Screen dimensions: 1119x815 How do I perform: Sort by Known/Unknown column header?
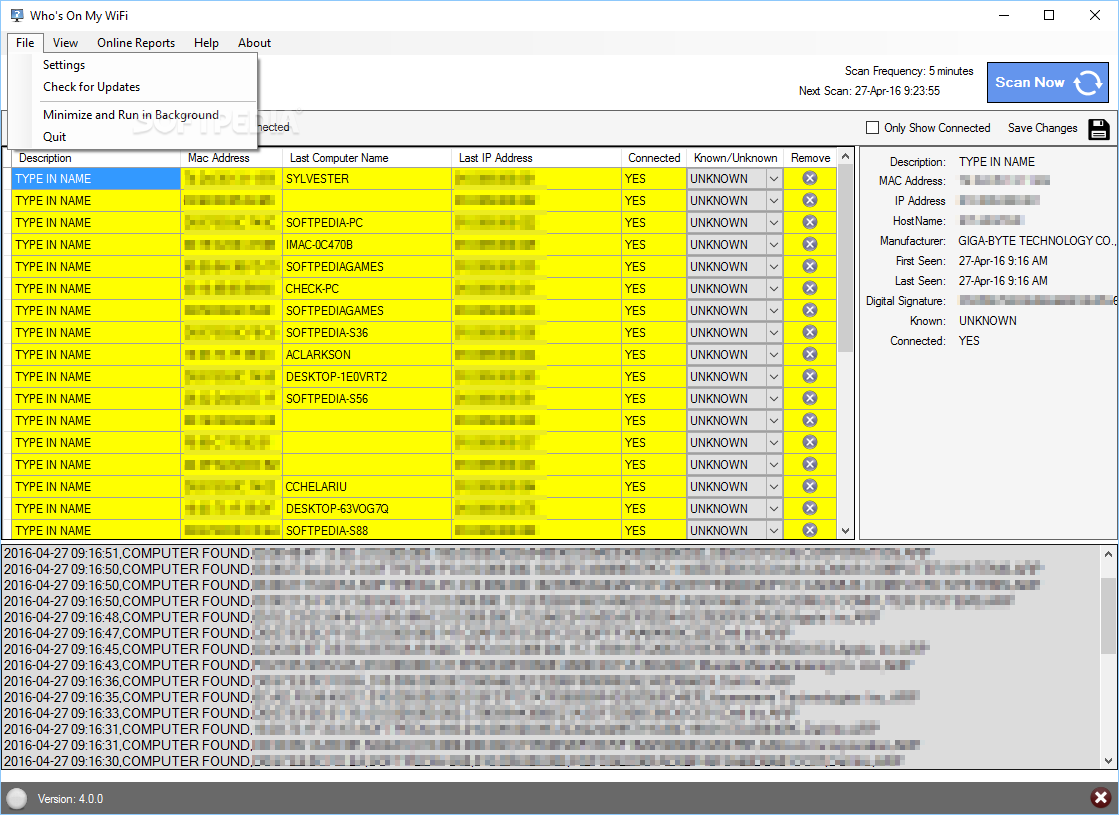pos(735,158)
